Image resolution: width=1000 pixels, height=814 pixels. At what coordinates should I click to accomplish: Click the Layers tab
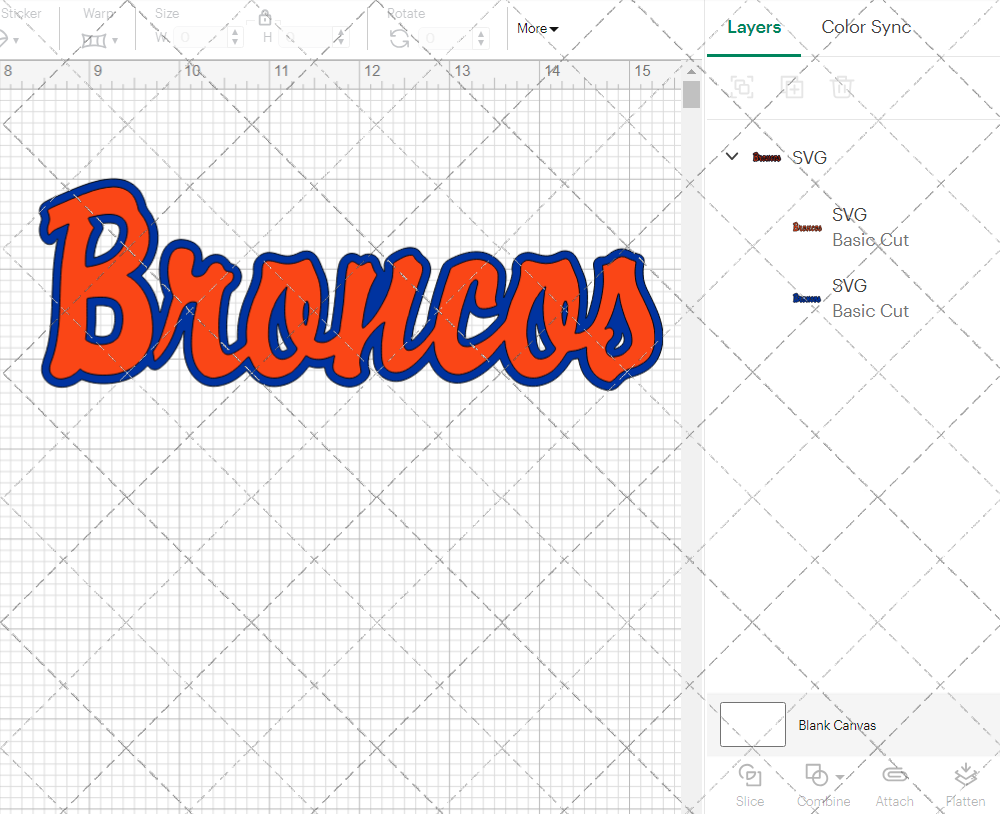coord(754,27)
